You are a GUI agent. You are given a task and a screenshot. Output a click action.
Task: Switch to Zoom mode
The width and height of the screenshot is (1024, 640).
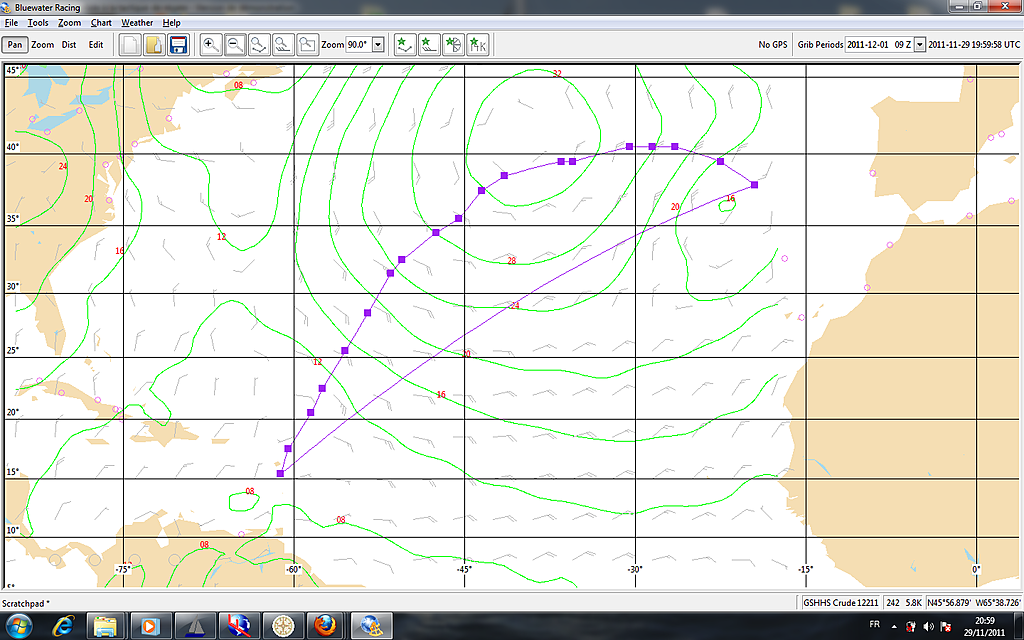(x=43, y=45)
